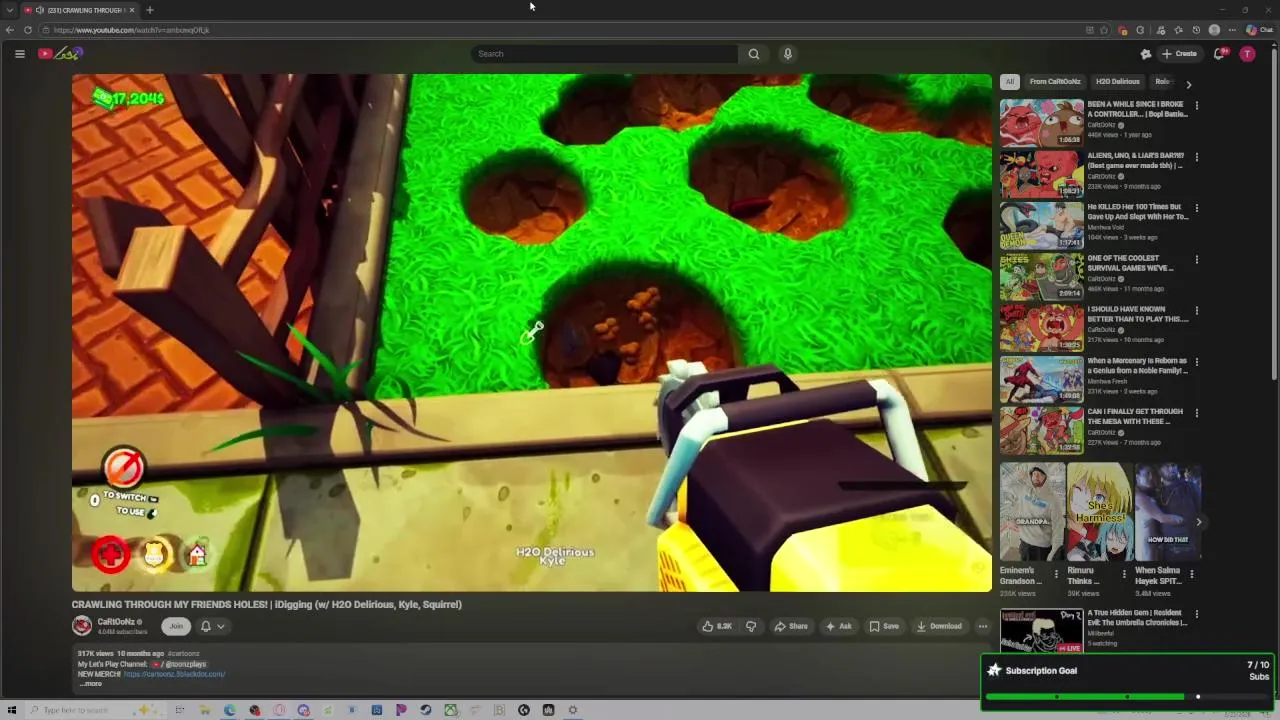Select the From CaRtOoNz chip

point(1055,82)
